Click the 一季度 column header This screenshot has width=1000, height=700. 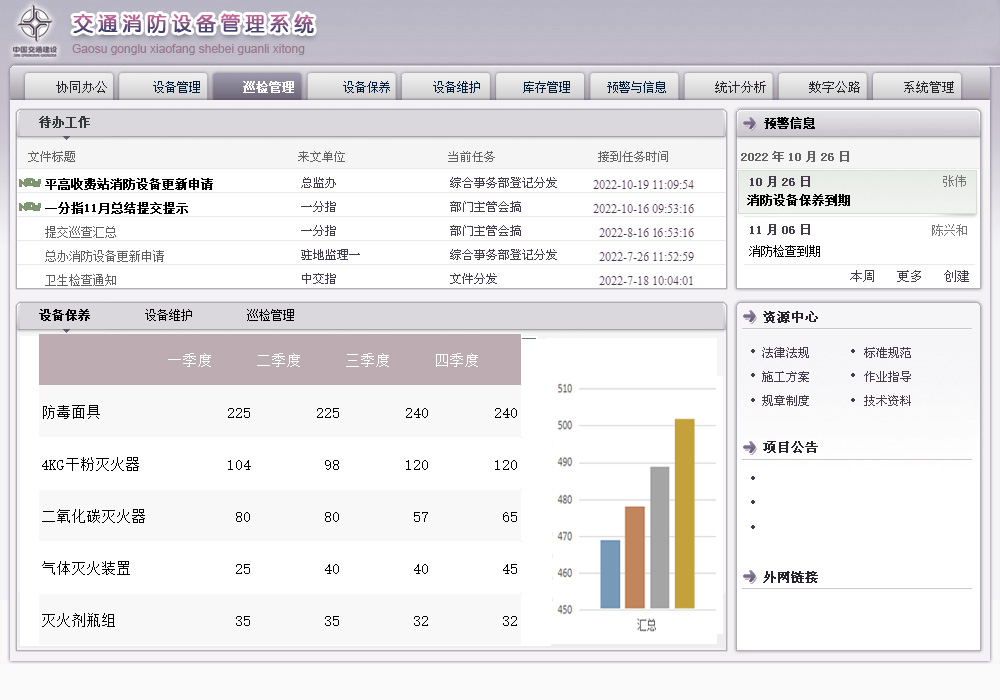pyautogui.click(x=189, y=360)
